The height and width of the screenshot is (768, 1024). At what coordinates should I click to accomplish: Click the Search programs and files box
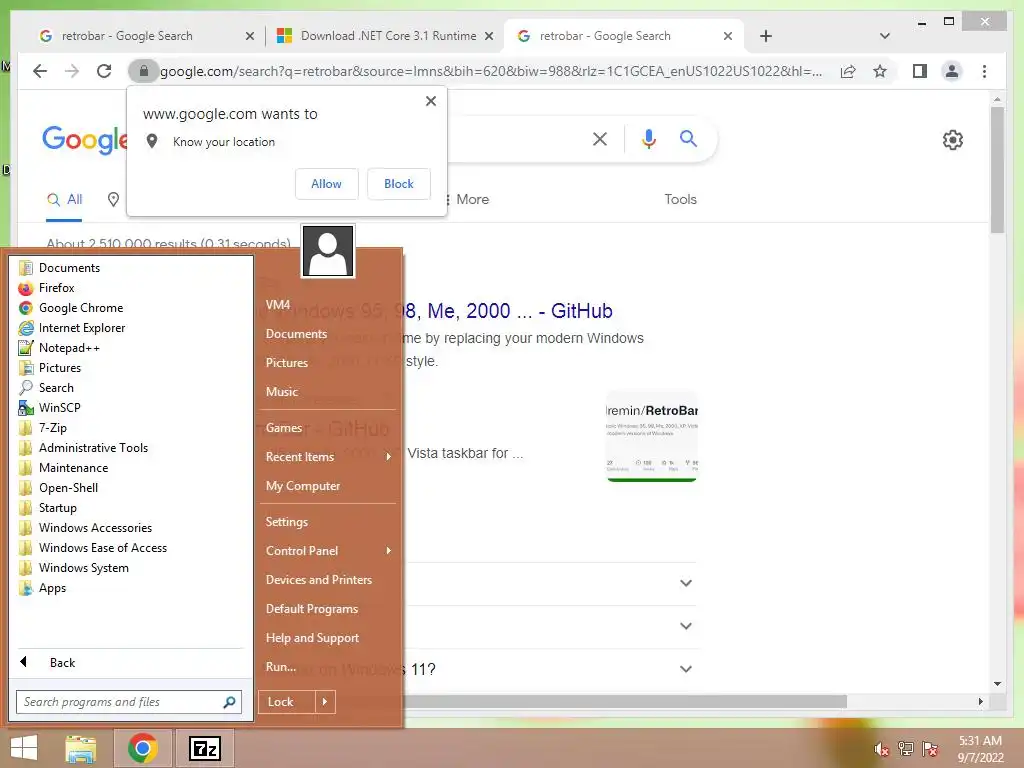[x=129, y=702]
